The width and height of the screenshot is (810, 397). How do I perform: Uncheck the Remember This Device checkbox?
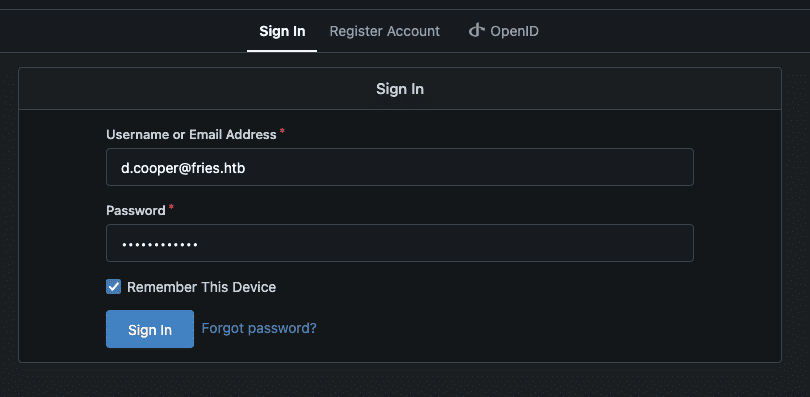pyautogui.click(x=113, y=287)
